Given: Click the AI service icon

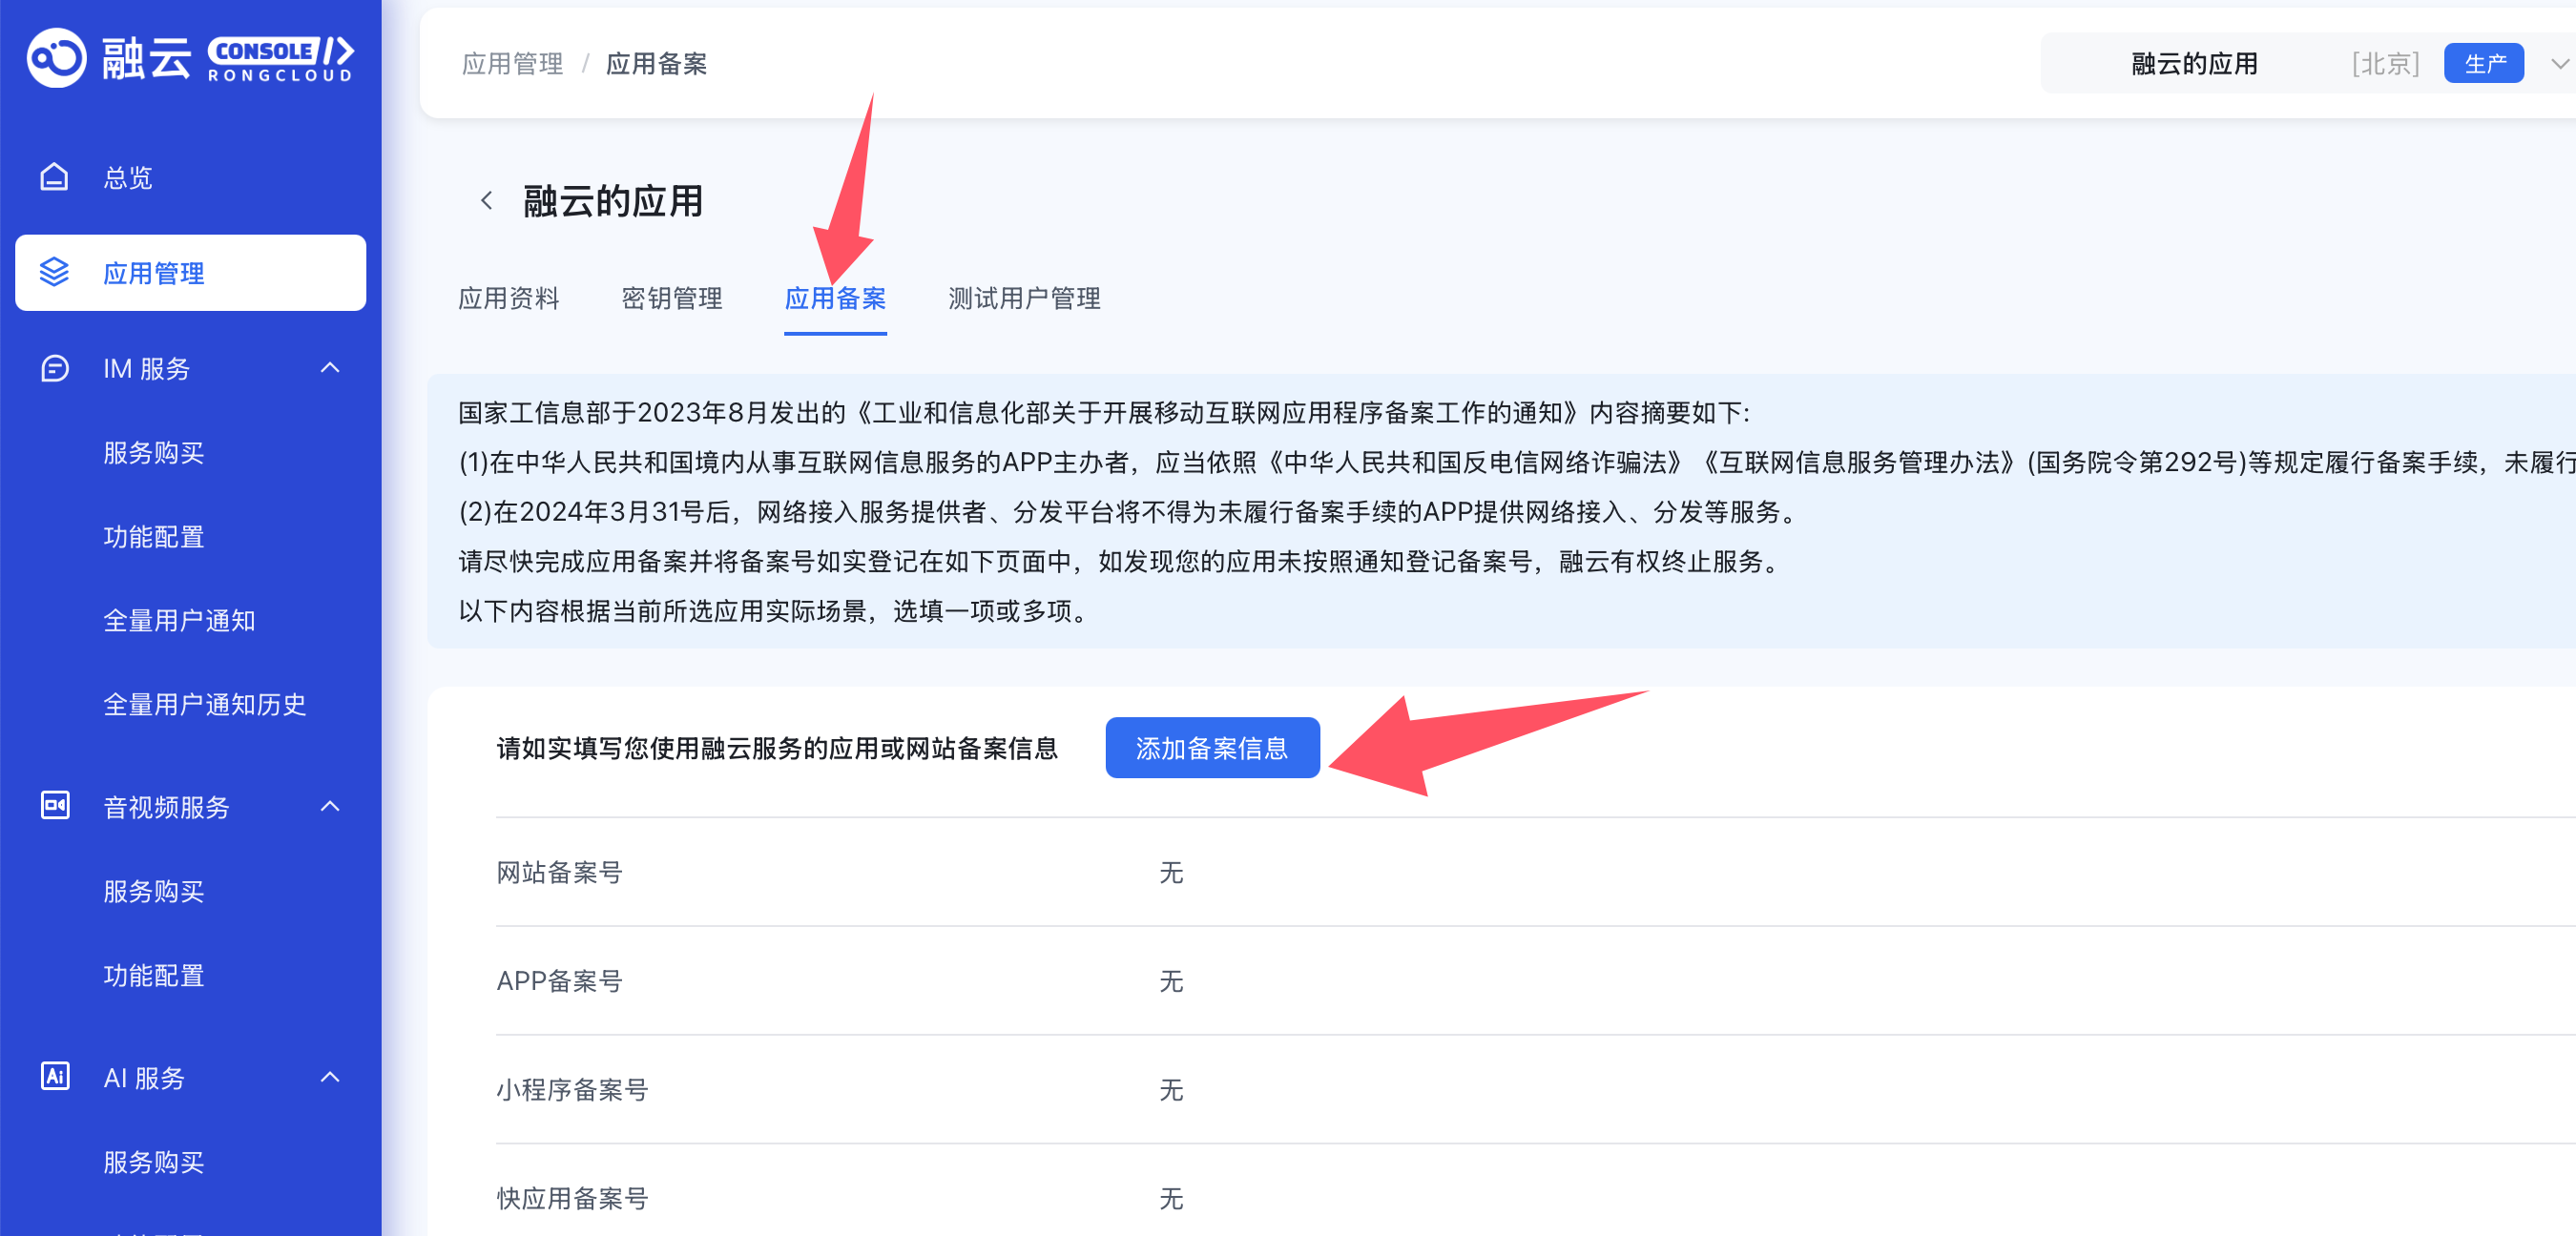Looking at the screenshot, I should click(x=54, y=1077).
